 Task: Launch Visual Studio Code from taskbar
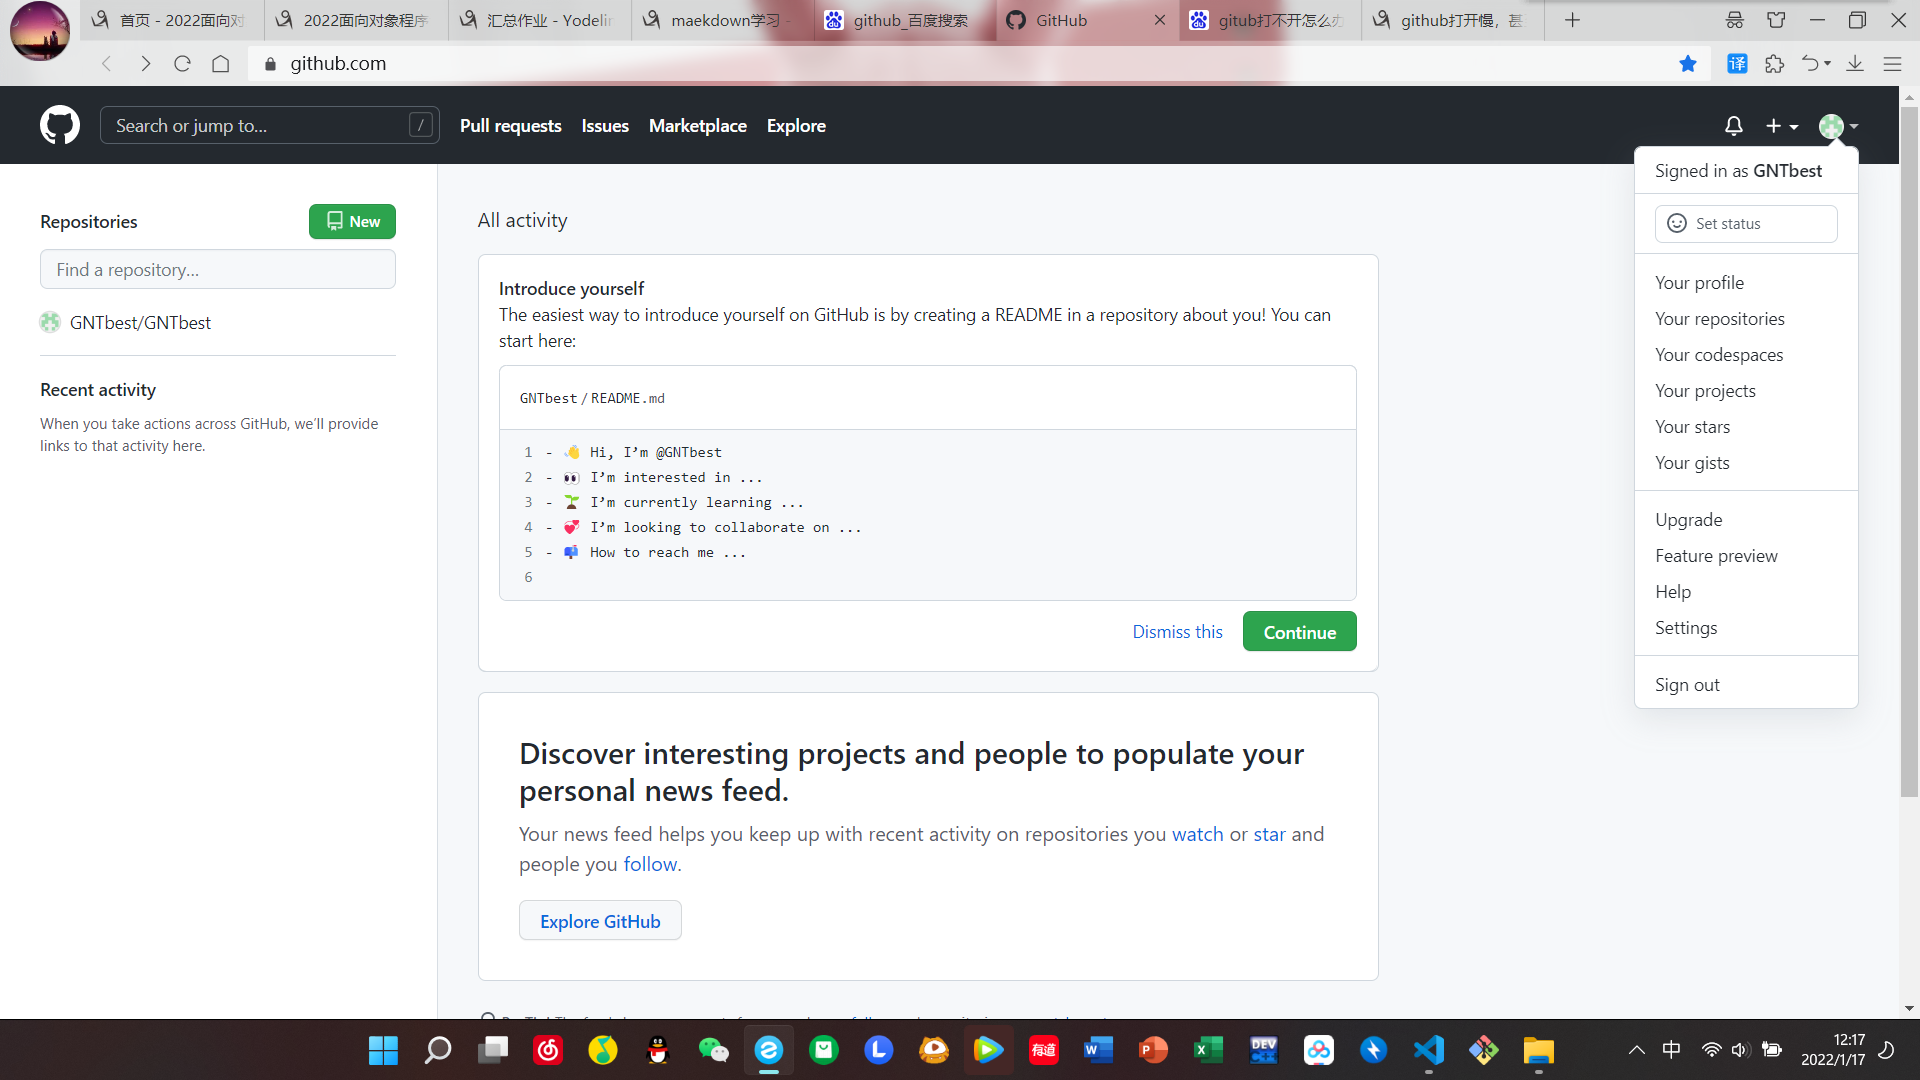[1428, 1050]
